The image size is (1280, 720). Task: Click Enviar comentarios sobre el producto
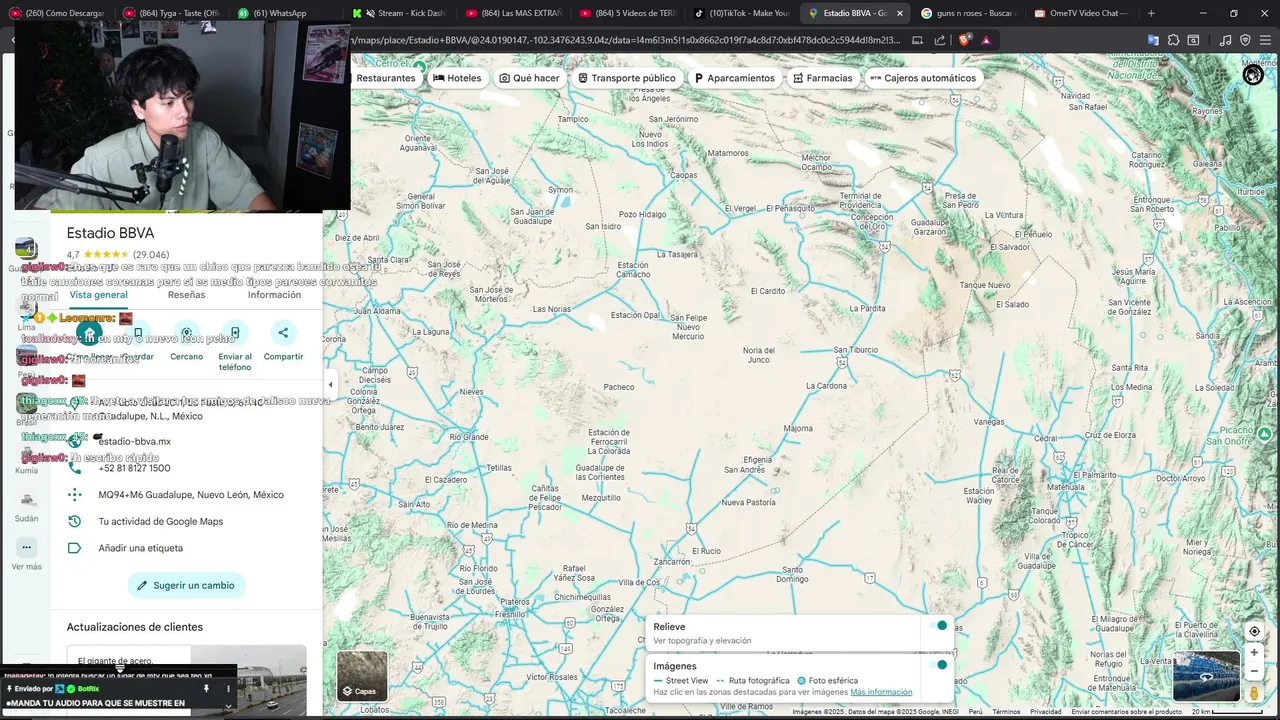[x=1127, y=712]
